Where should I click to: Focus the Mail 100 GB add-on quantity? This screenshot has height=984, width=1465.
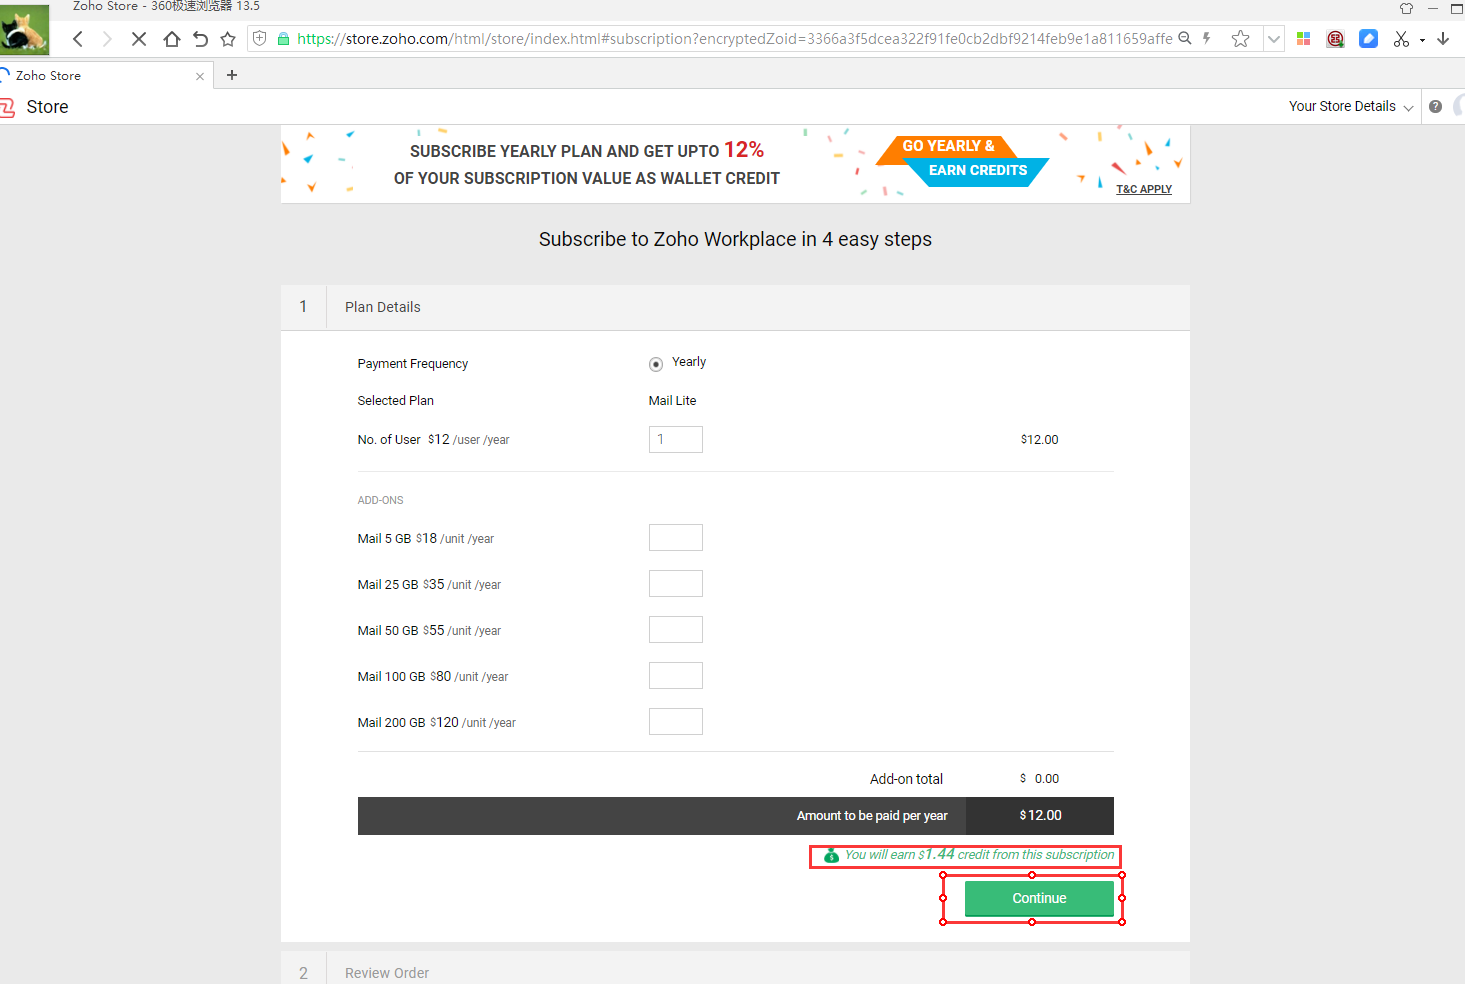(x=676, y=675)
